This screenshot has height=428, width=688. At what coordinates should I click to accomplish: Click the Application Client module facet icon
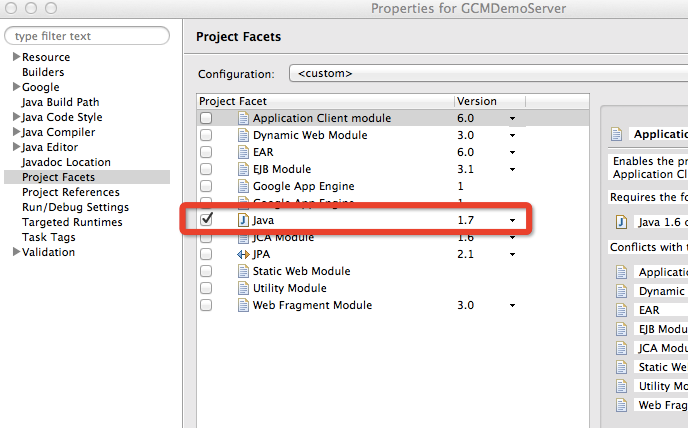[243, 118]
